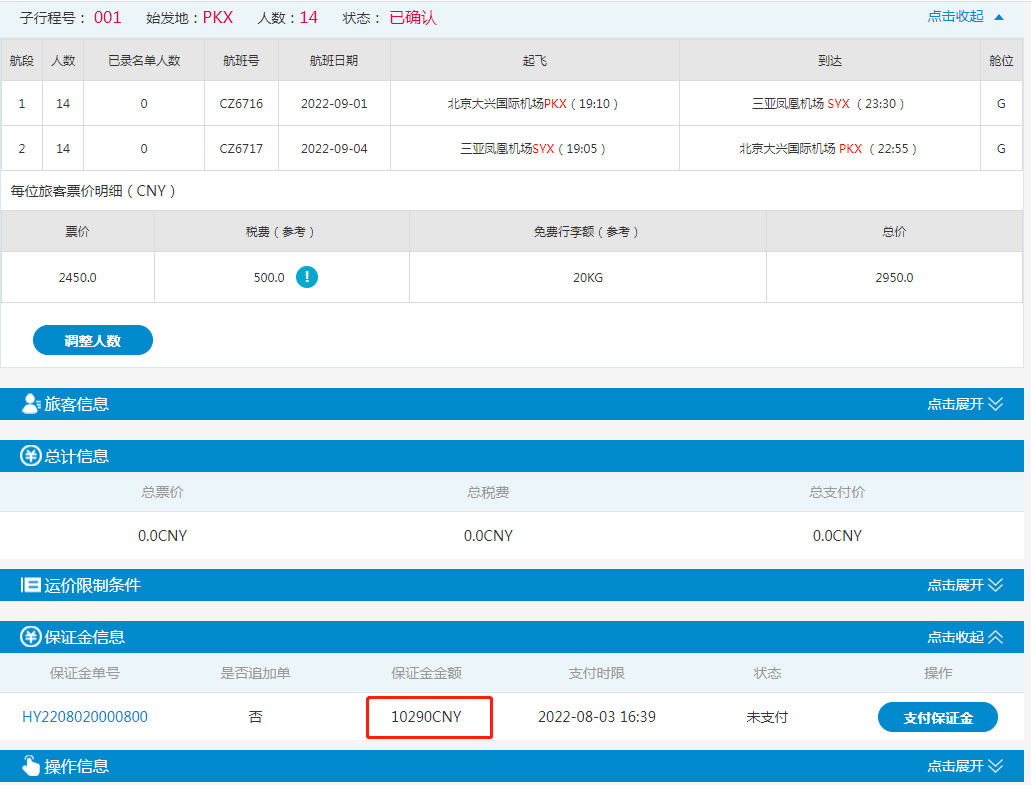
Task: Click the 未支付 deposit status
Action: pyautogui.click(x=767, y=717)
